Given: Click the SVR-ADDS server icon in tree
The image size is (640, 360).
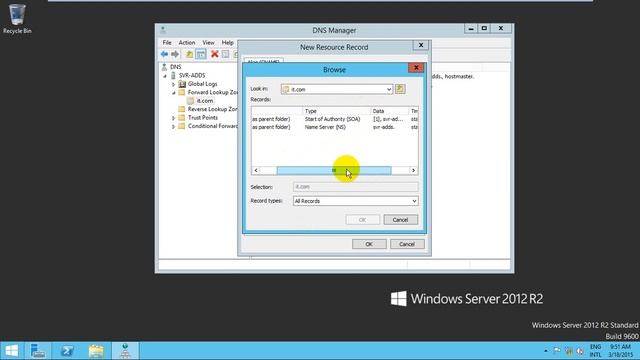Looking at the screenshot, I should (173, 76).
